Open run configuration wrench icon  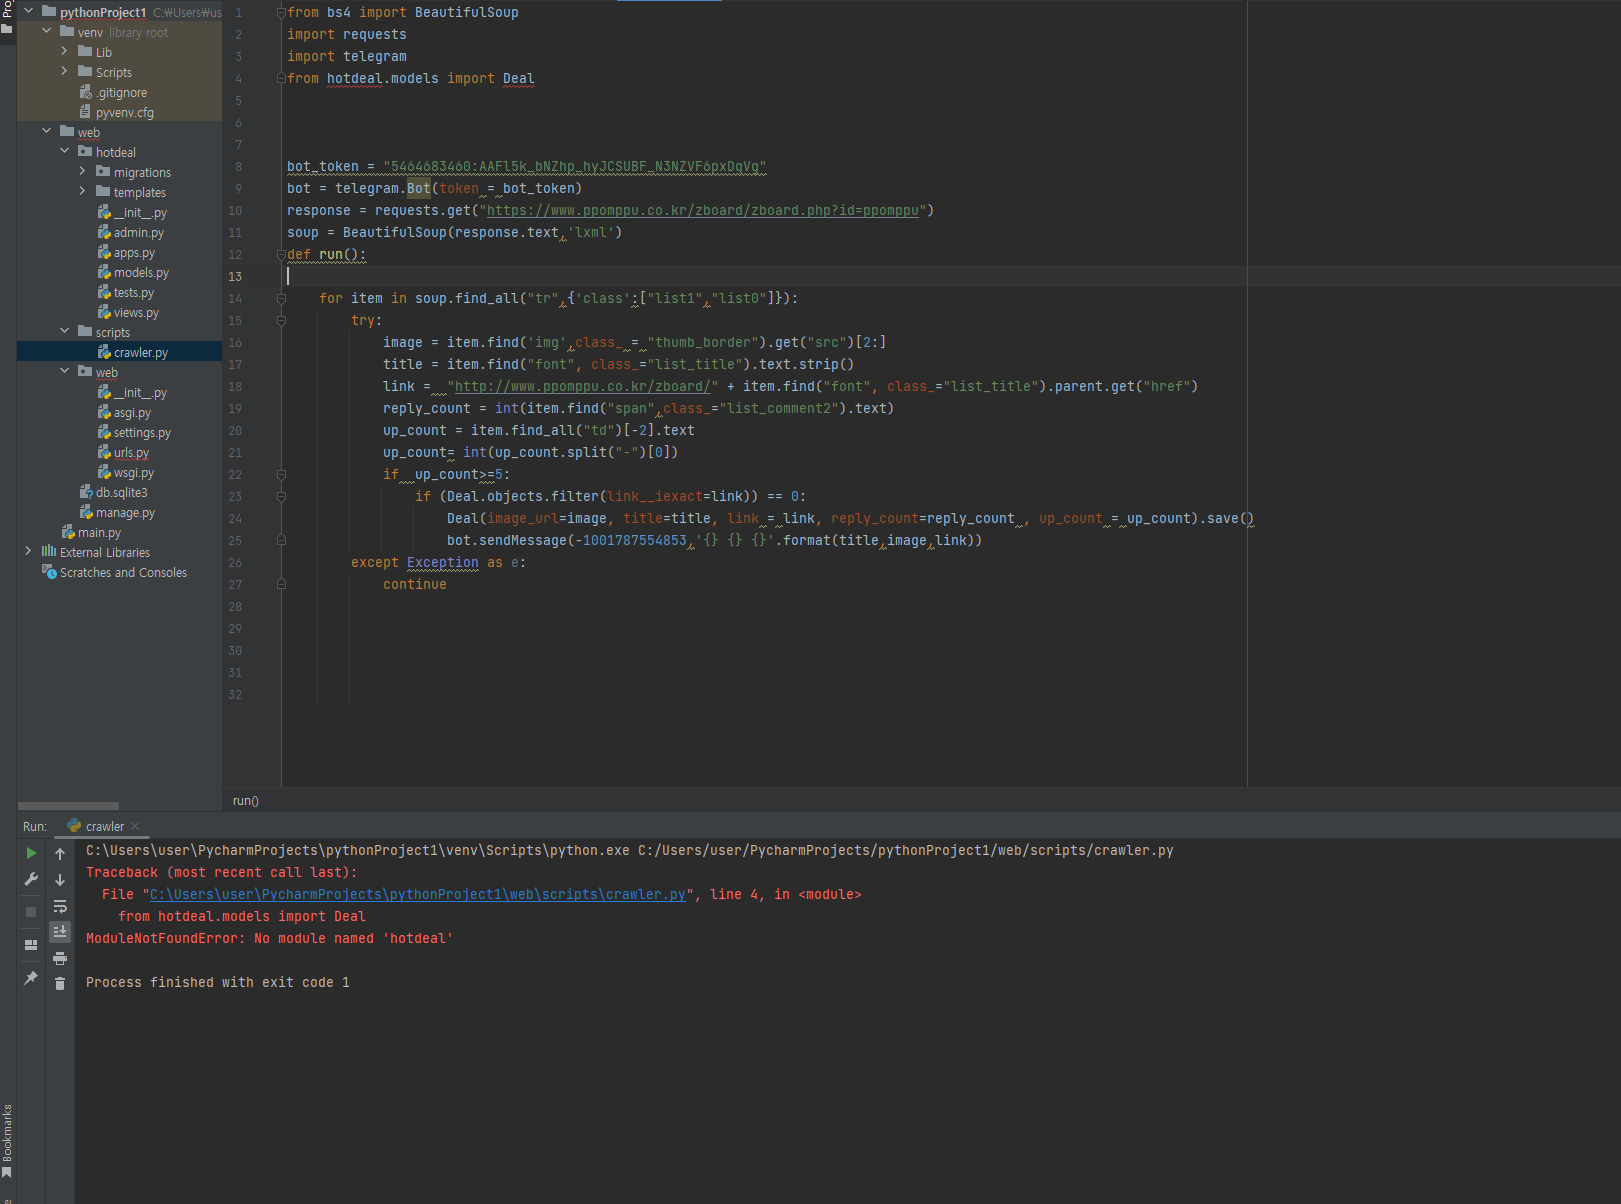click(31, 879)
